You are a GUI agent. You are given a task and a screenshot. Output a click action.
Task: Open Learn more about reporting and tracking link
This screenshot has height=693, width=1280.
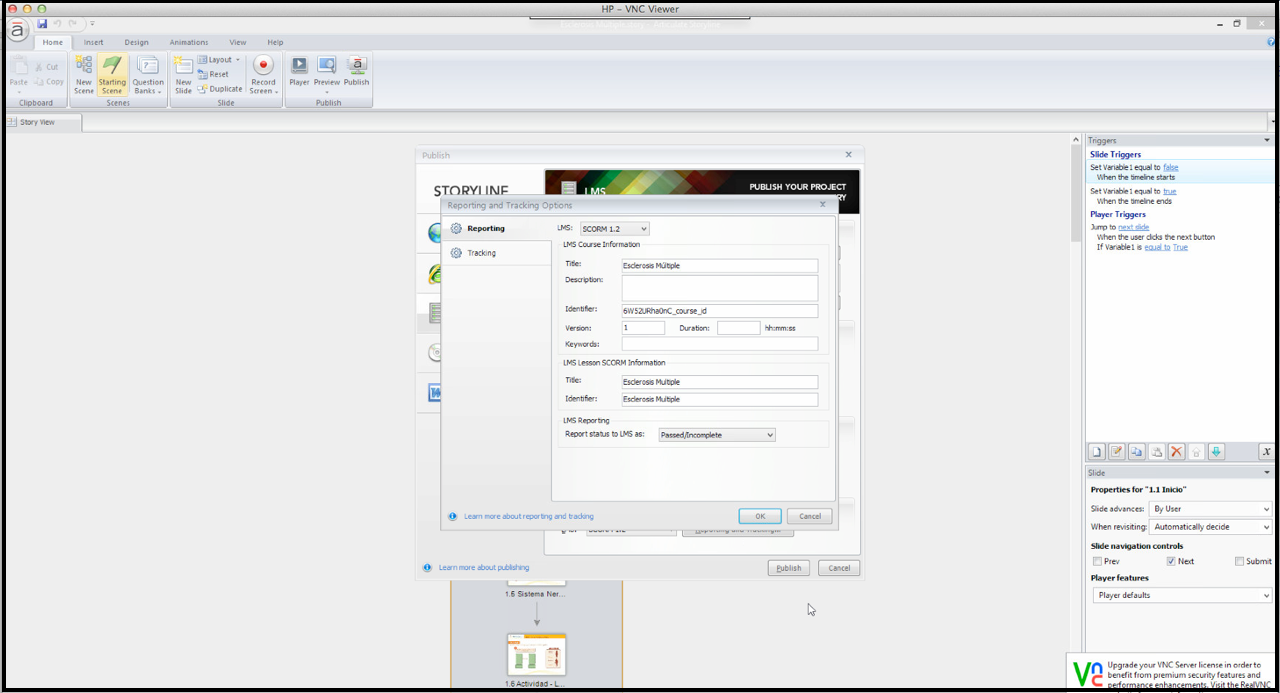click(528, 517)
